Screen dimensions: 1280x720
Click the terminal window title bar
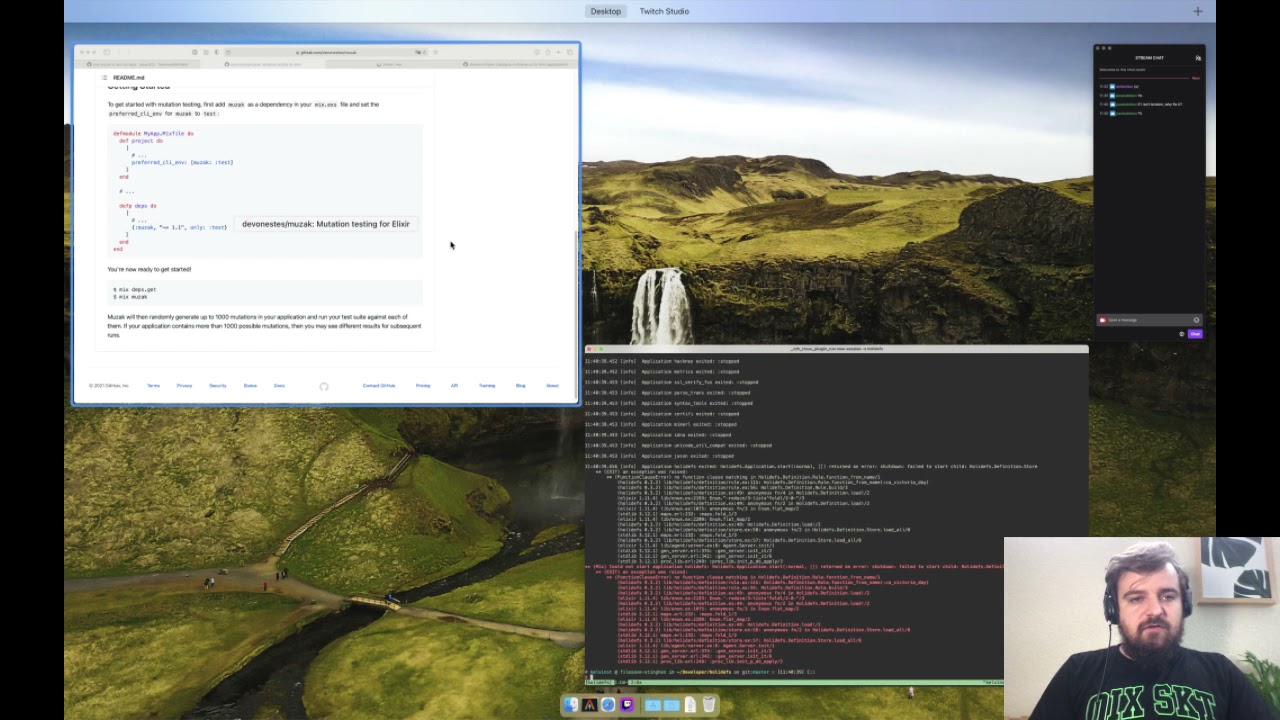[836, 349]
